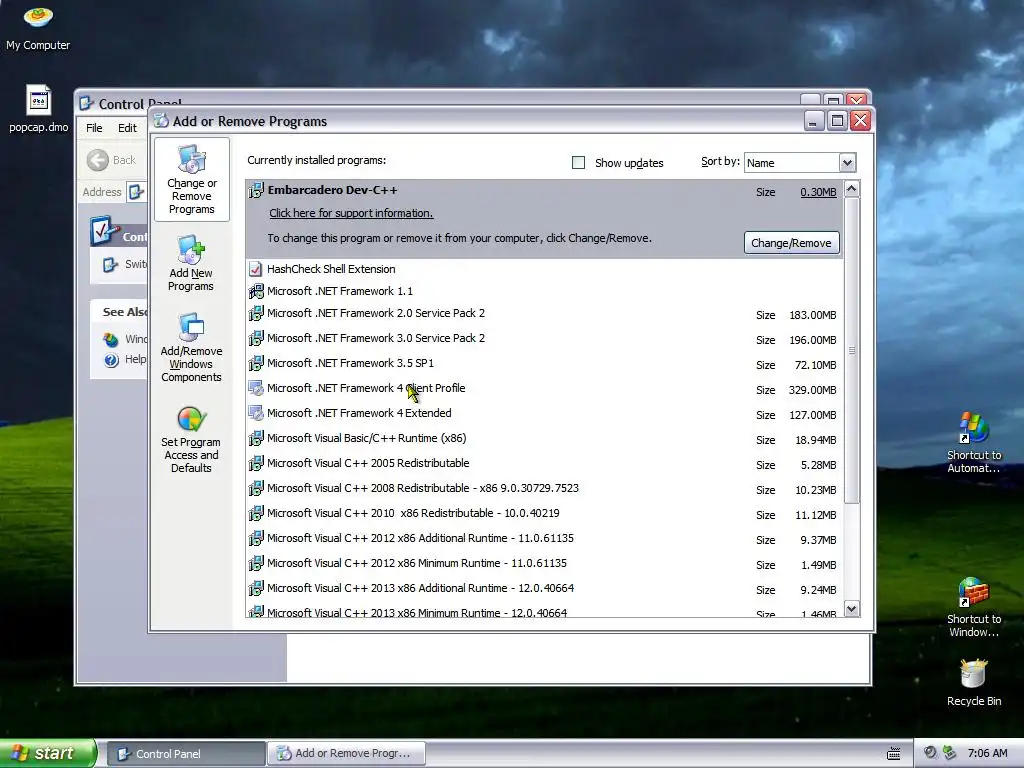The width and height of the screenshot is (1024, 768).
Task: Click the system tray icon beside the clock
Action: [x=950, y=753]
